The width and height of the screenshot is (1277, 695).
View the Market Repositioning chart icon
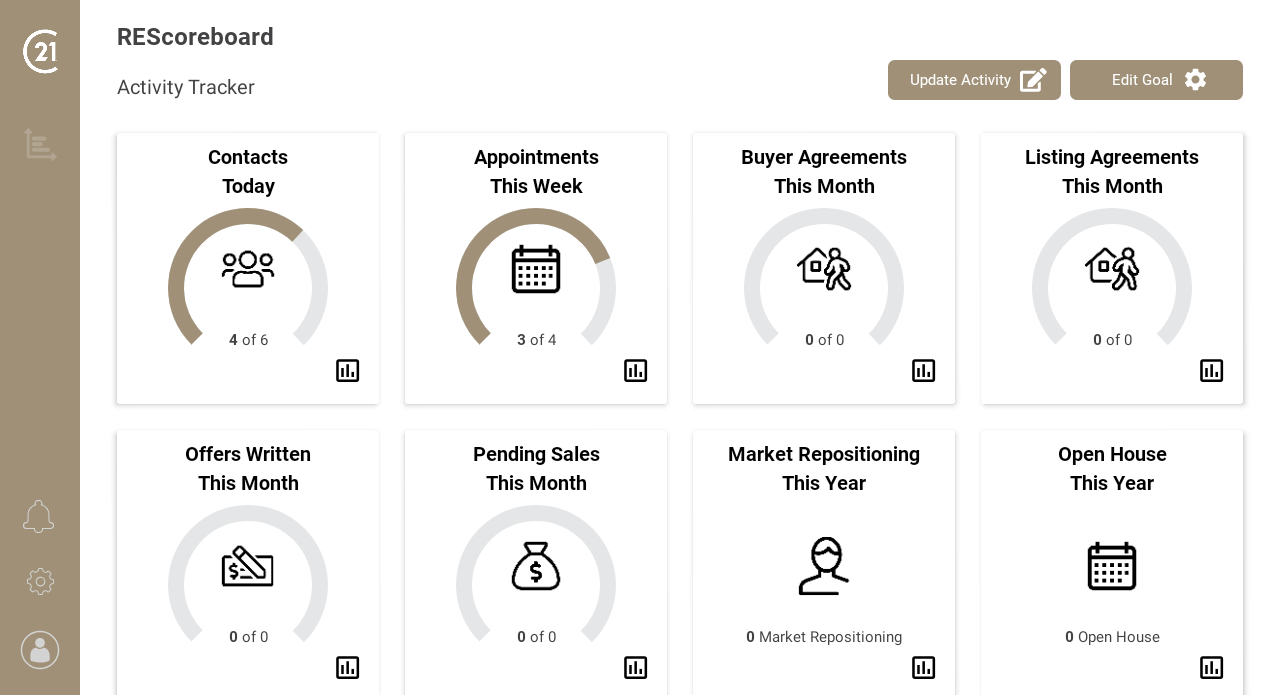click(923, 668)
